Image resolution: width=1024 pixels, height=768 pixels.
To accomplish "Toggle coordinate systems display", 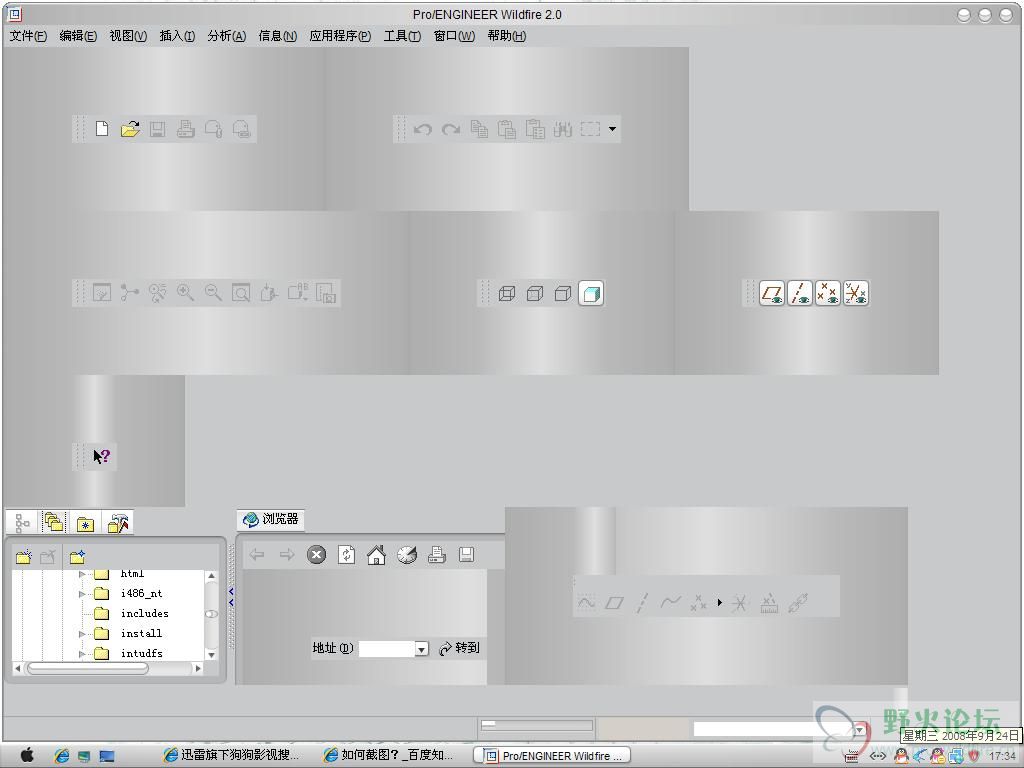I will coord(856,293).
